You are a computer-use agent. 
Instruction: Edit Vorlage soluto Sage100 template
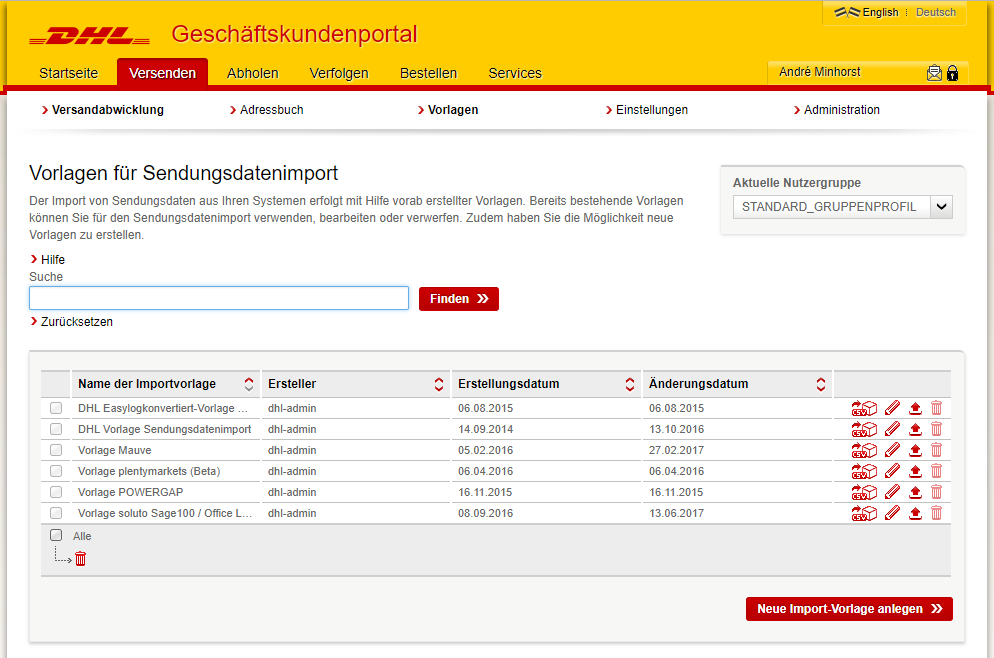coord(893,513)
